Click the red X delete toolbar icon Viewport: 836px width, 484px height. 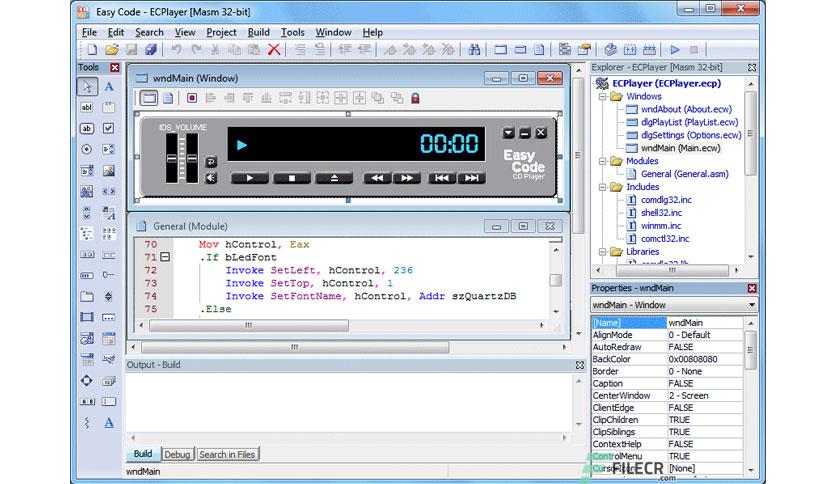(274, 50)
